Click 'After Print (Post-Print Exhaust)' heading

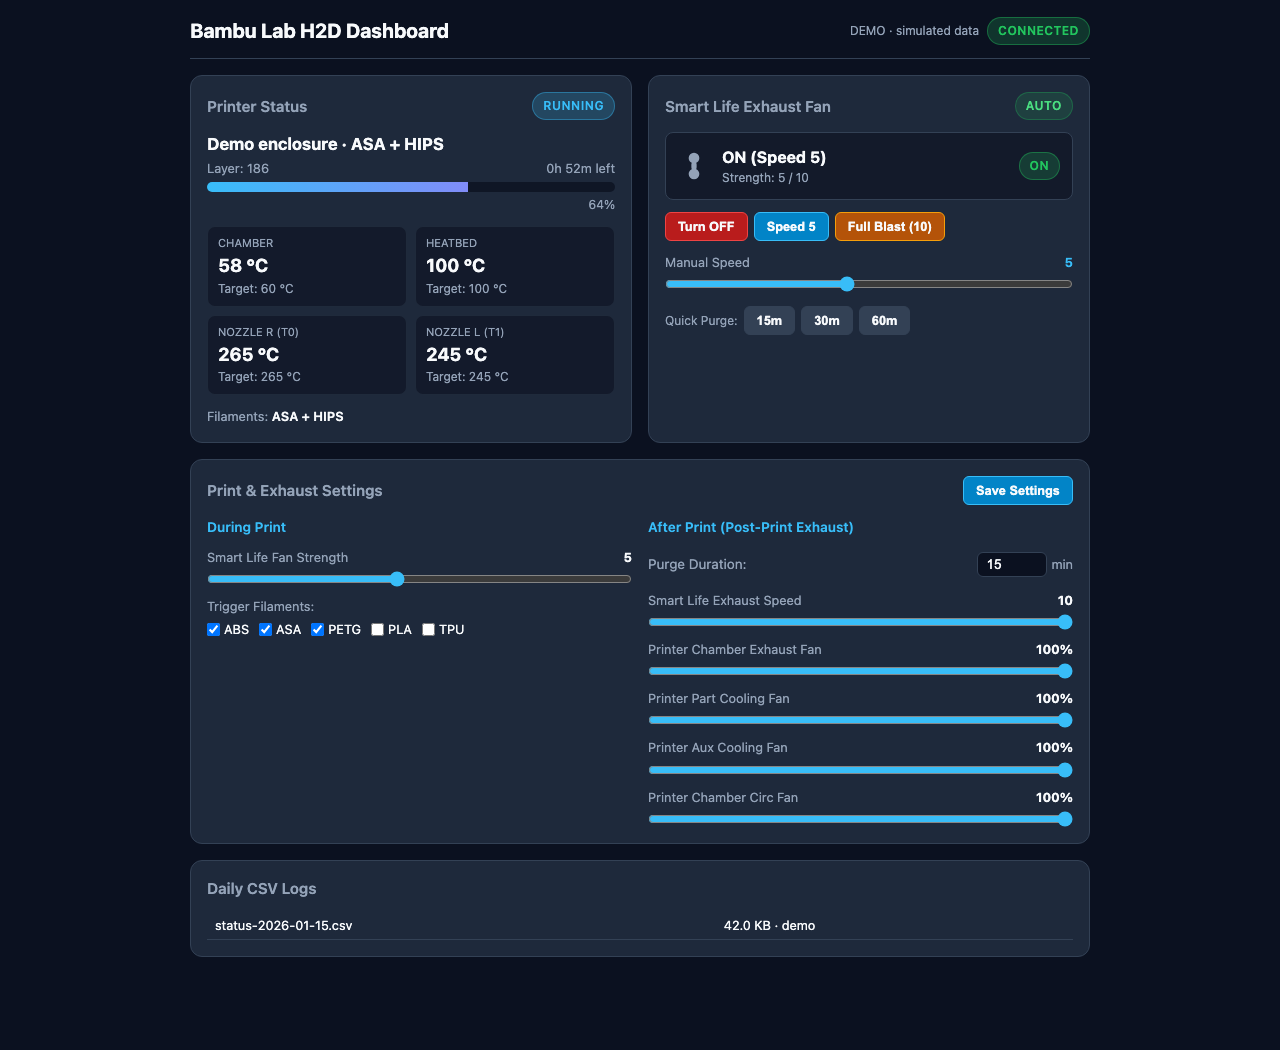pyautogui.click(x=751, y=527)
